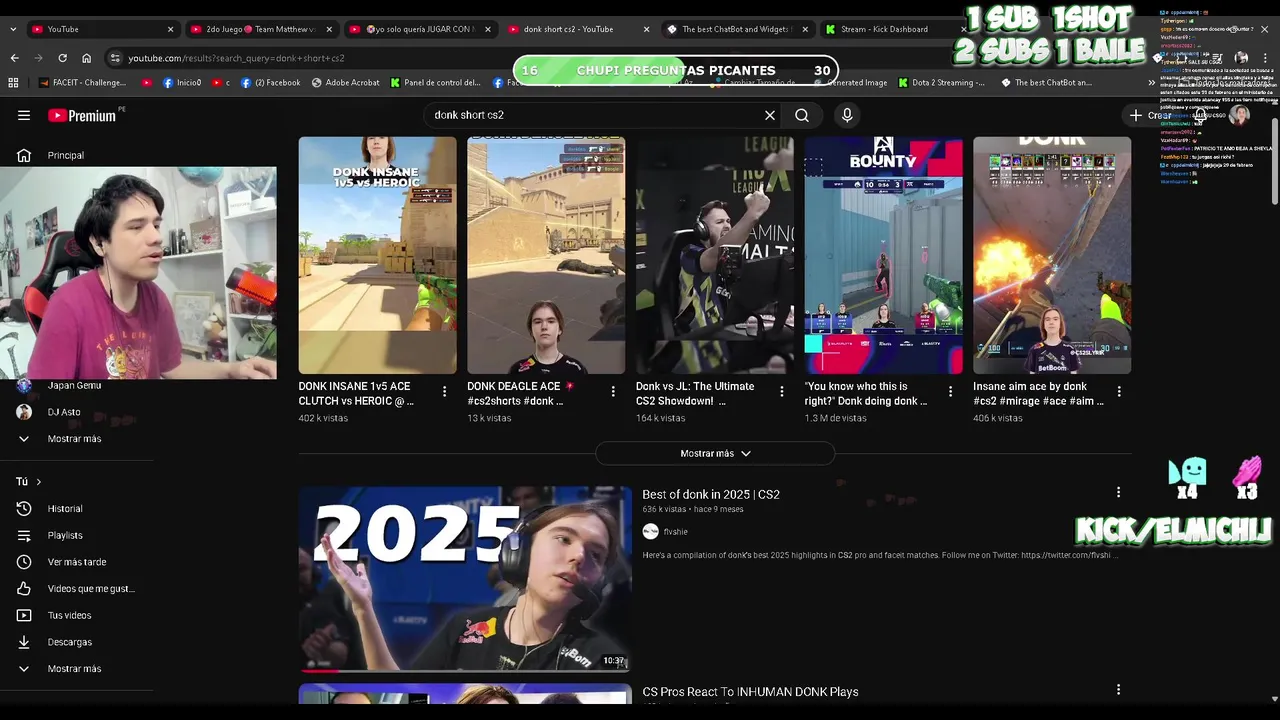Play the 2025 Best of donk video thumbnail
Viewport: 1280px width, 720px height.
point(465,579)
